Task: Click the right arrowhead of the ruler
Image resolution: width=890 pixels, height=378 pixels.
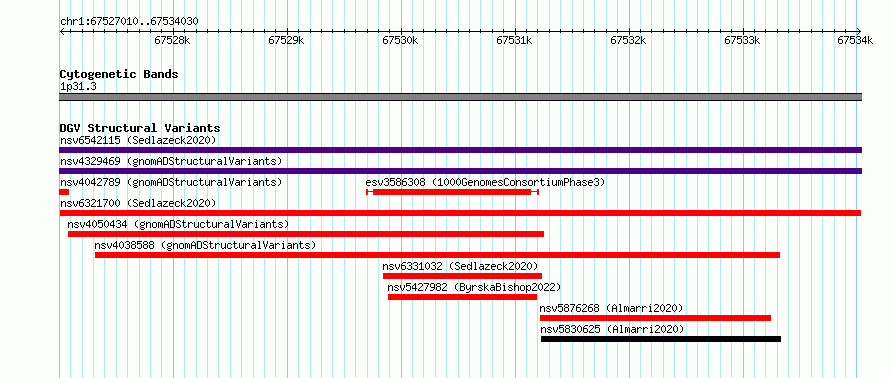Action: click(x=859, y=31)
